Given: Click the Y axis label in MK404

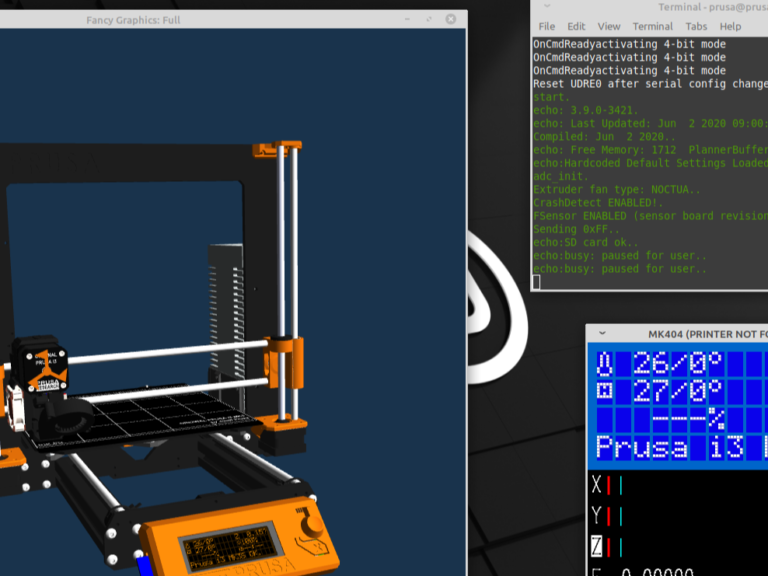Looking at the screenshot, I should tap(596, 515).
